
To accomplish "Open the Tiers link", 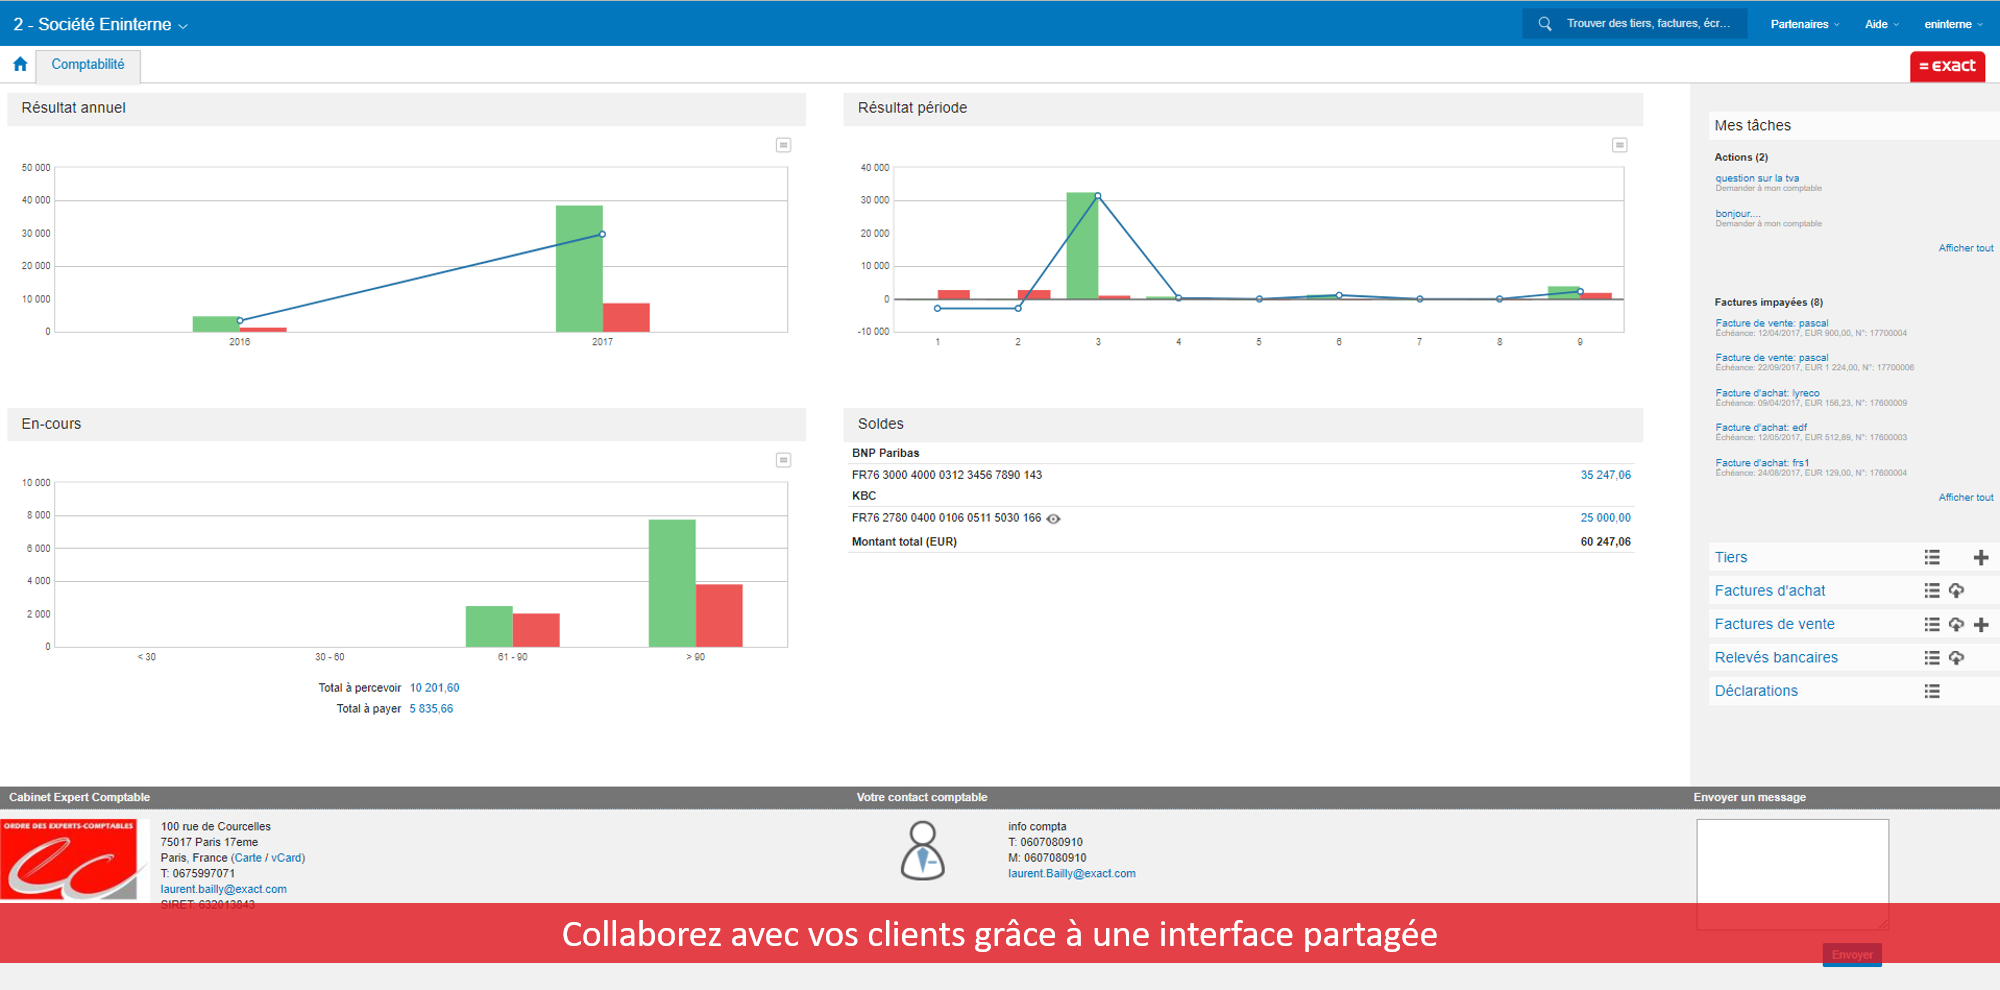I will [x=1731, y=558].
